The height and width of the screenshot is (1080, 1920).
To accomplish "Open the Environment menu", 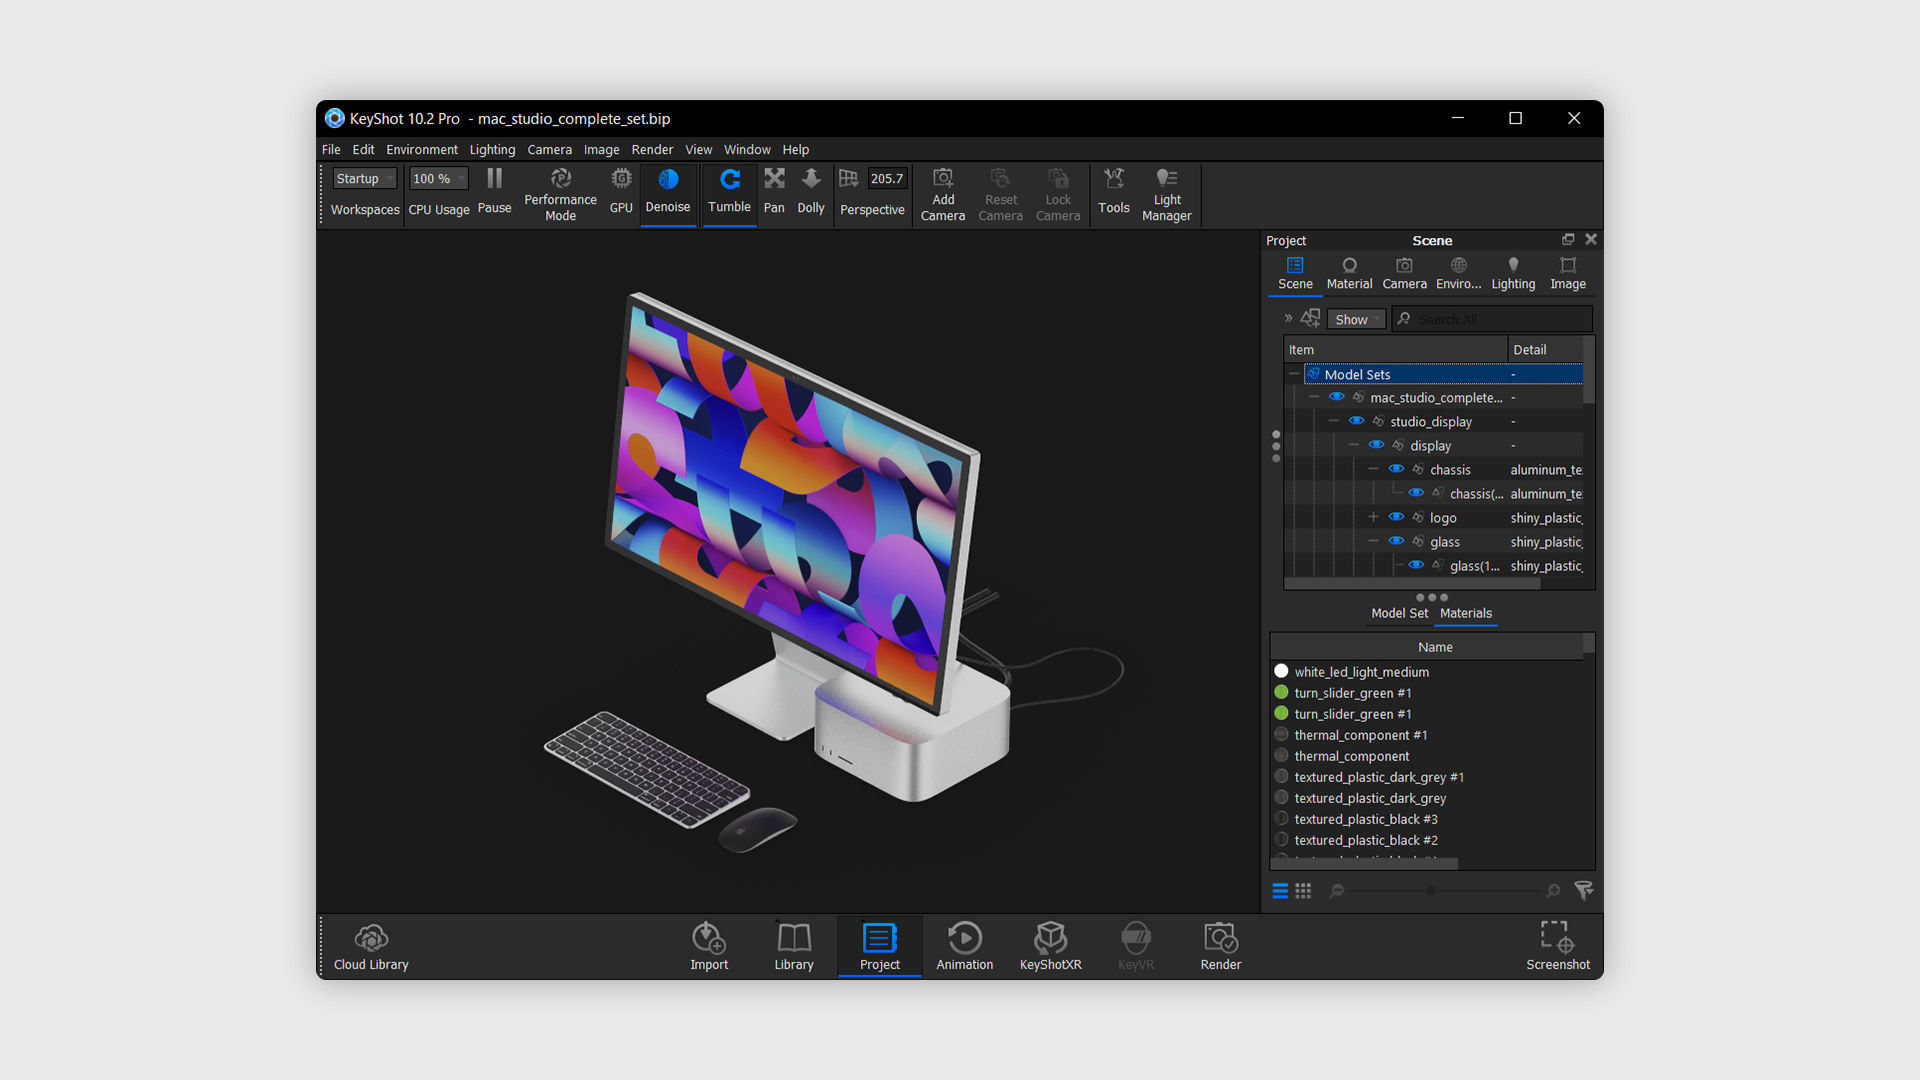I will [422, 149].
